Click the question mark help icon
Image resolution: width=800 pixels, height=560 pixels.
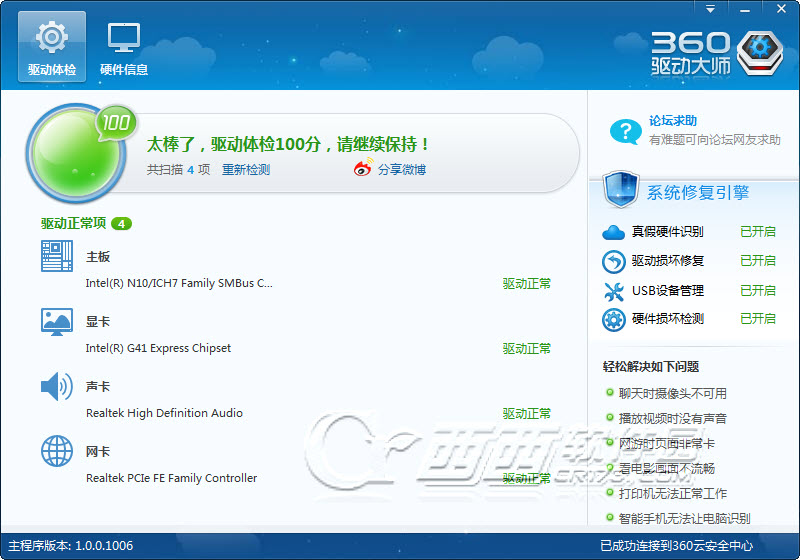point(626,132)
